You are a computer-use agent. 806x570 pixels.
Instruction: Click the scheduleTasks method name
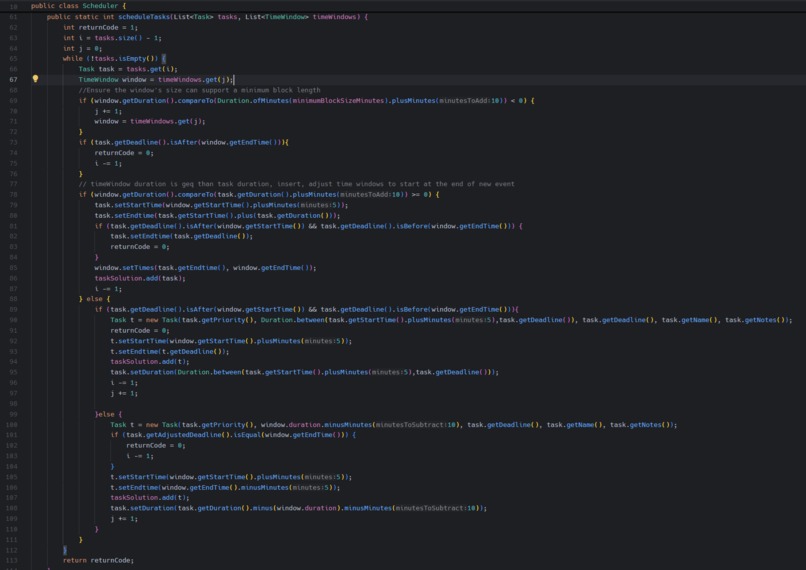pos(145,17)
